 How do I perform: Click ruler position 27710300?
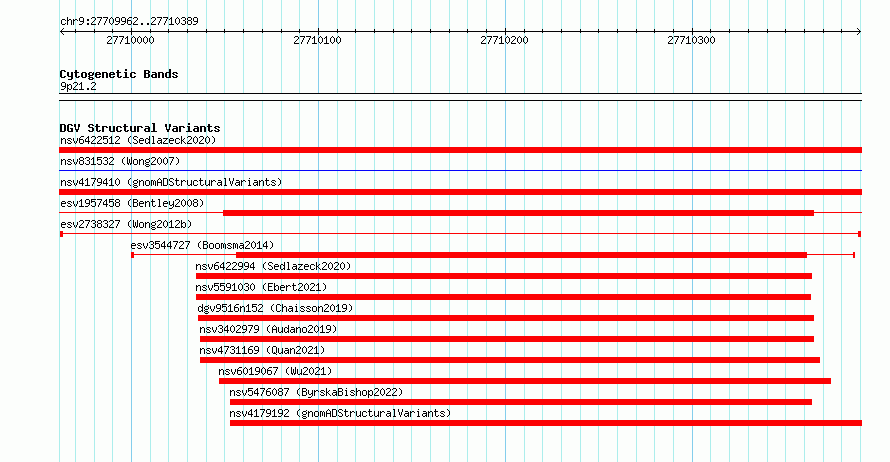[691, 40]
